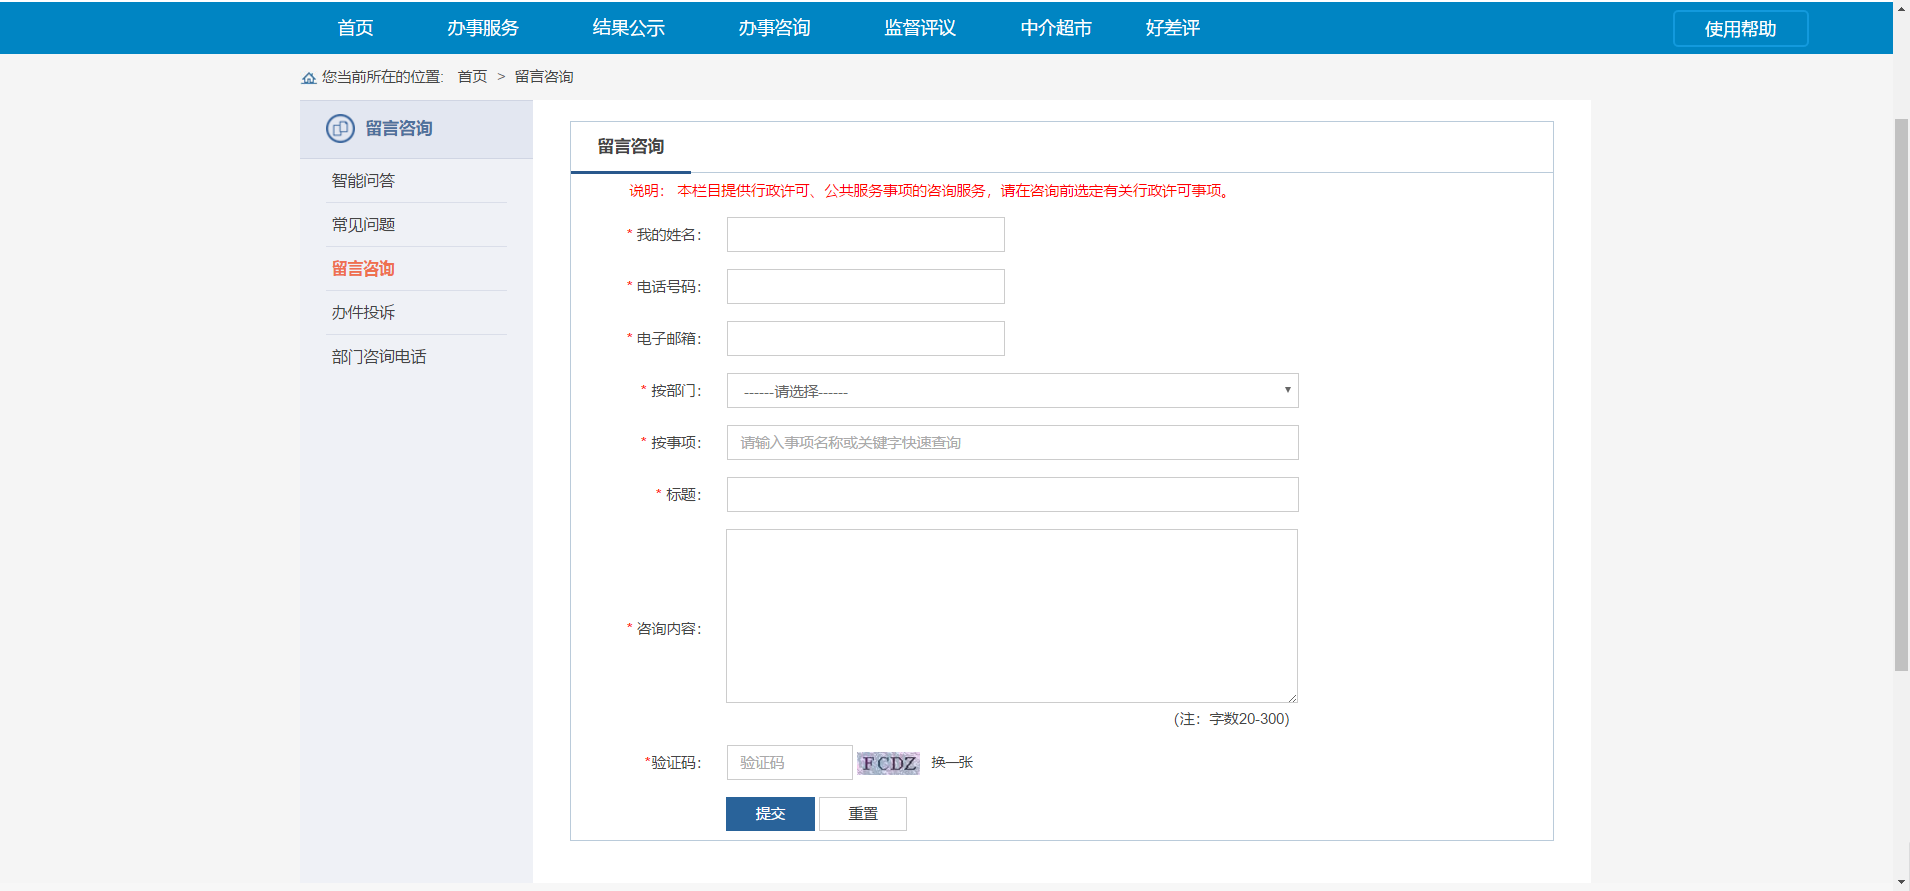Click the FCDZ captcha image
The height and width of the screenshot is (891, 1910).
(x=888, y=763)
